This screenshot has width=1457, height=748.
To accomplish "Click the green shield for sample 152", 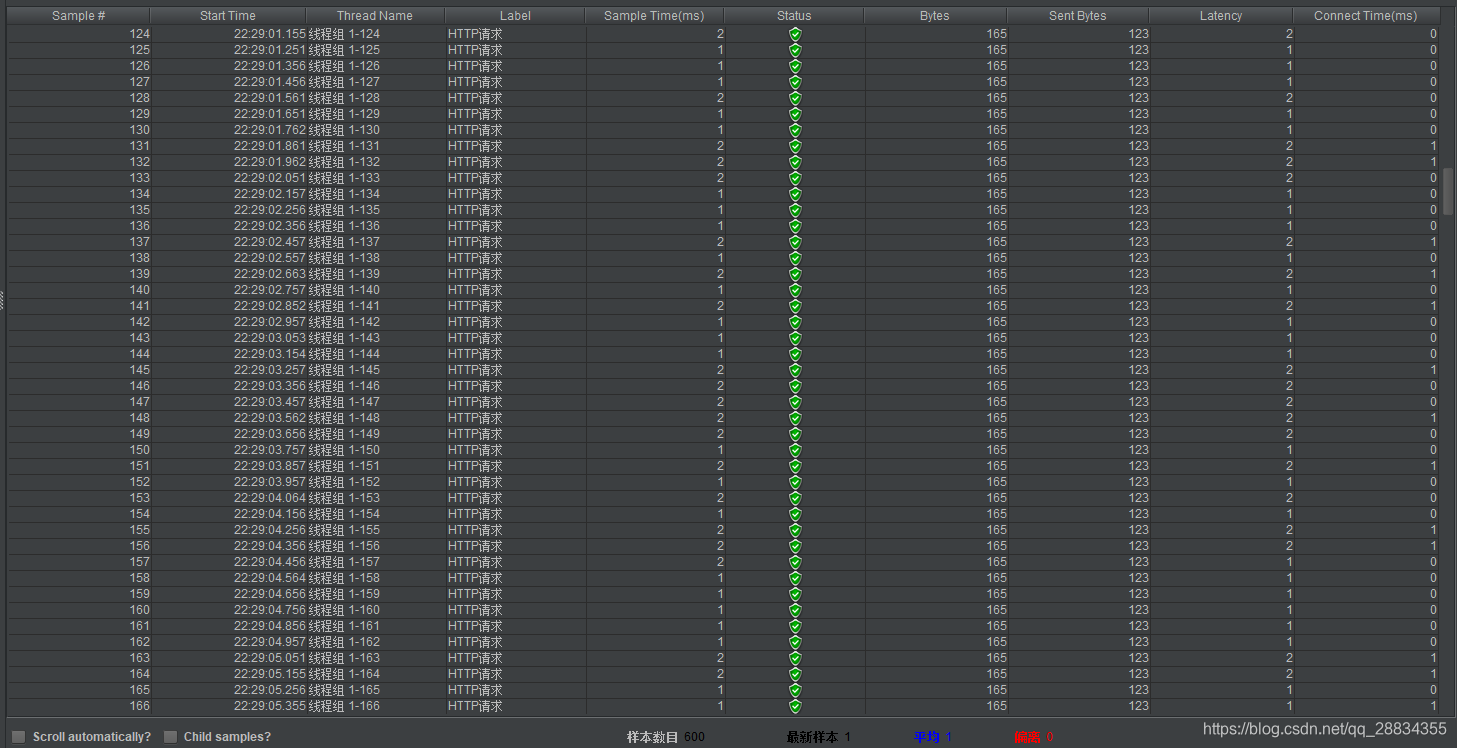I will [795, 482].
